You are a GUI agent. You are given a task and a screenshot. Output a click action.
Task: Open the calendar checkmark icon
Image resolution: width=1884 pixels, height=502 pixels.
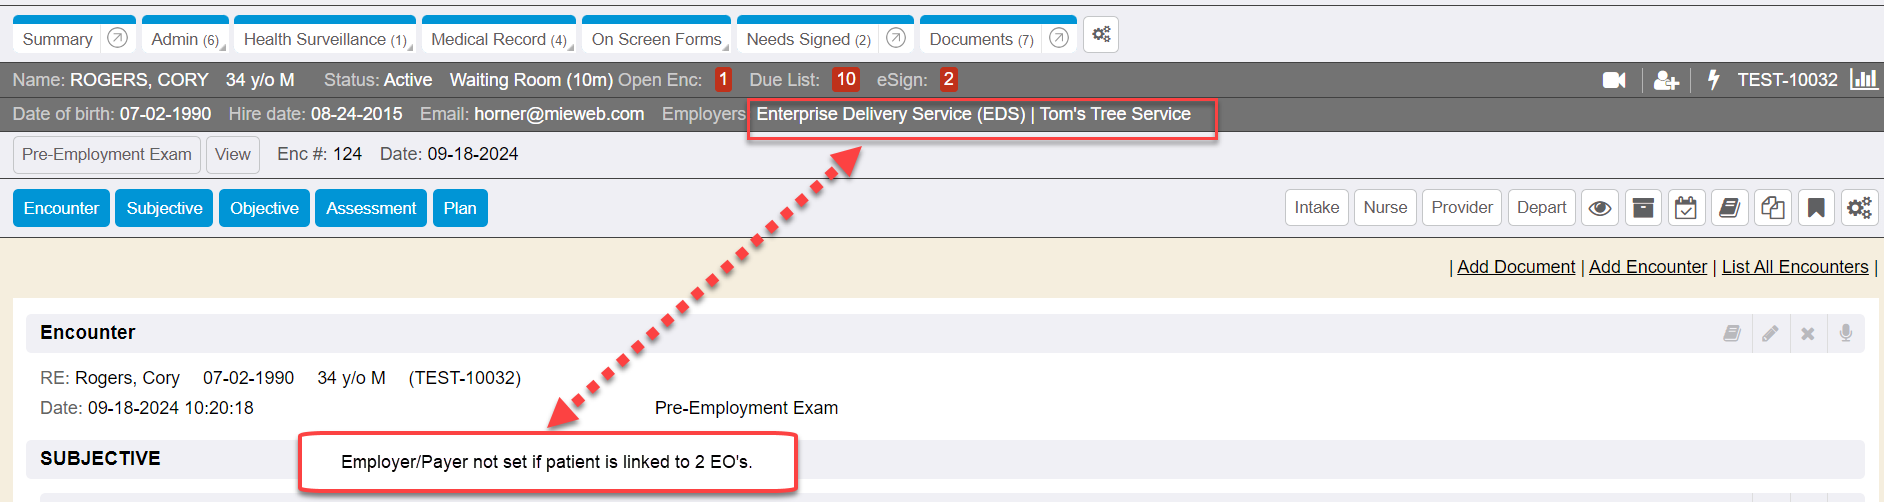point(1686,208)
